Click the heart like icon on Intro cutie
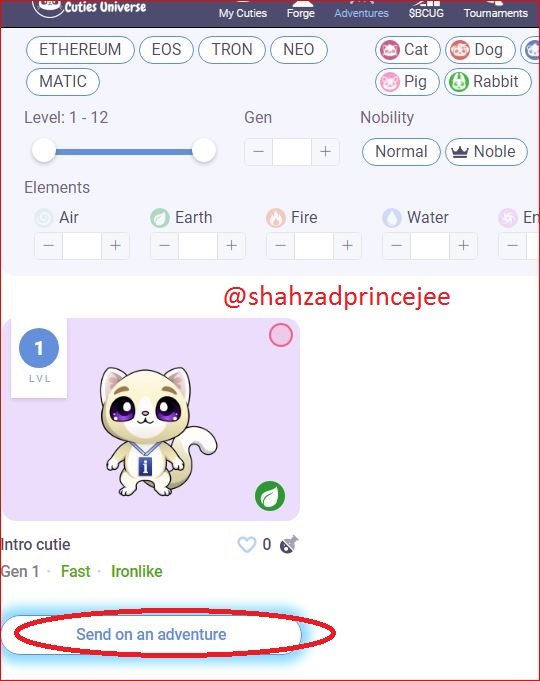 coord(246,544)
